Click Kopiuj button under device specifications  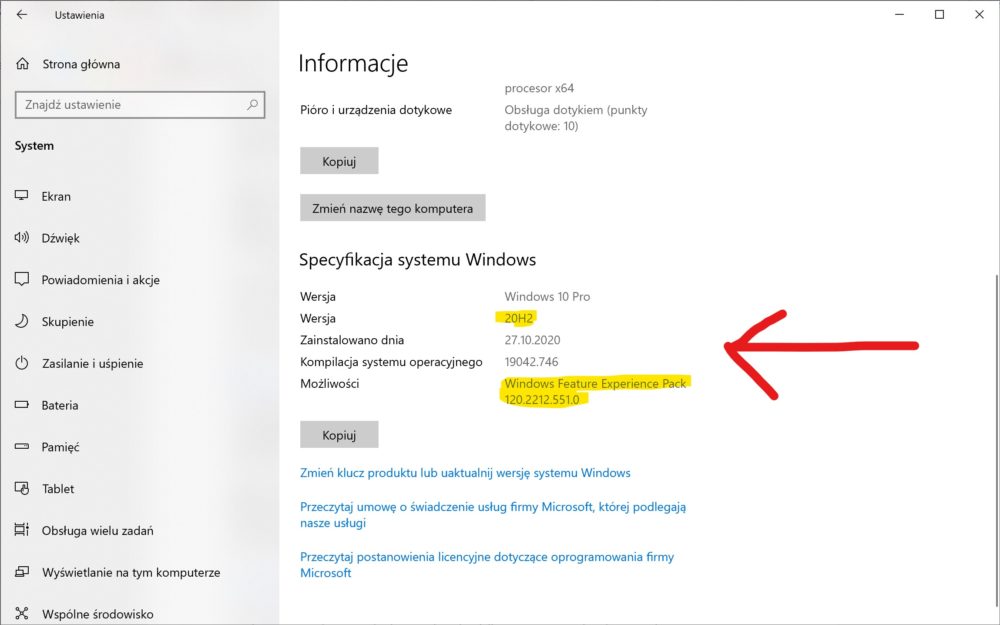coord(339,161)
